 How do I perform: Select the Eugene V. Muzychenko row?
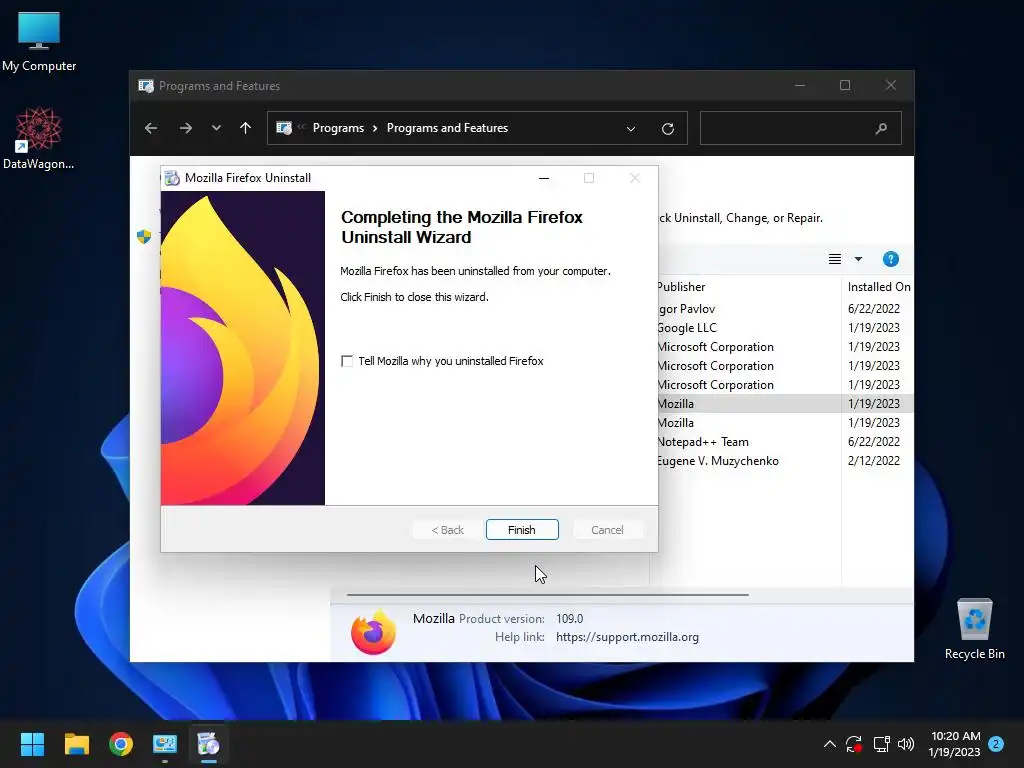[x=718, y=461]
